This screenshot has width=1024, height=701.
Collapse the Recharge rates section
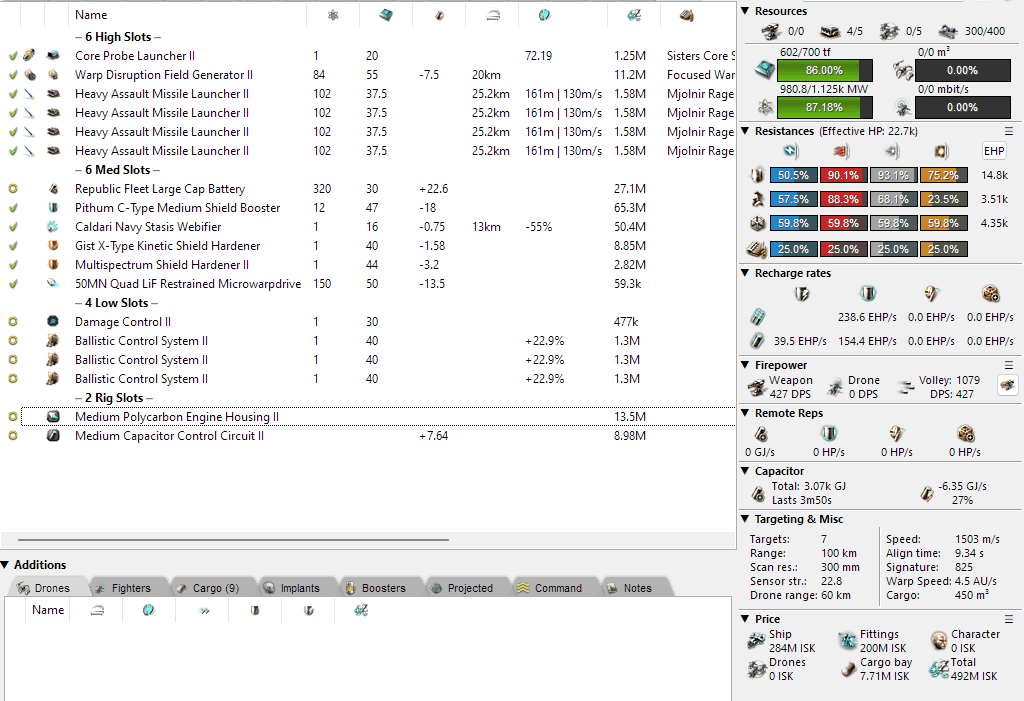746,273
